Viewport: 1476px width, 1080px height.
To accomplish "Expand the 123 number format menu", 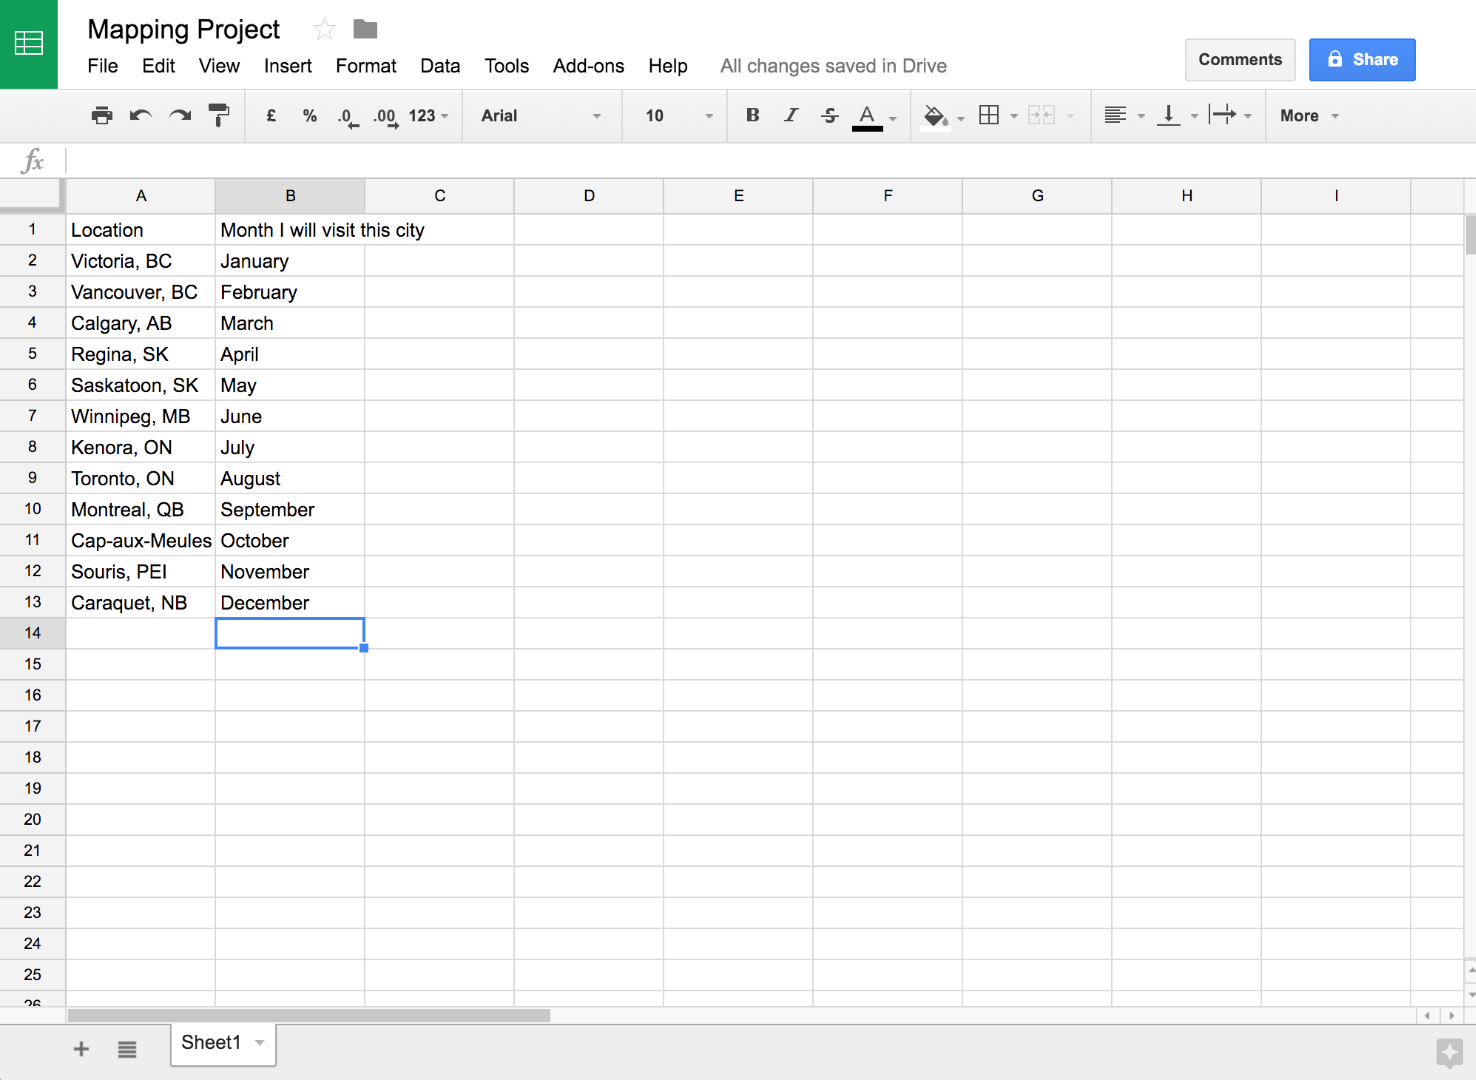I will (x=428, y=115).
